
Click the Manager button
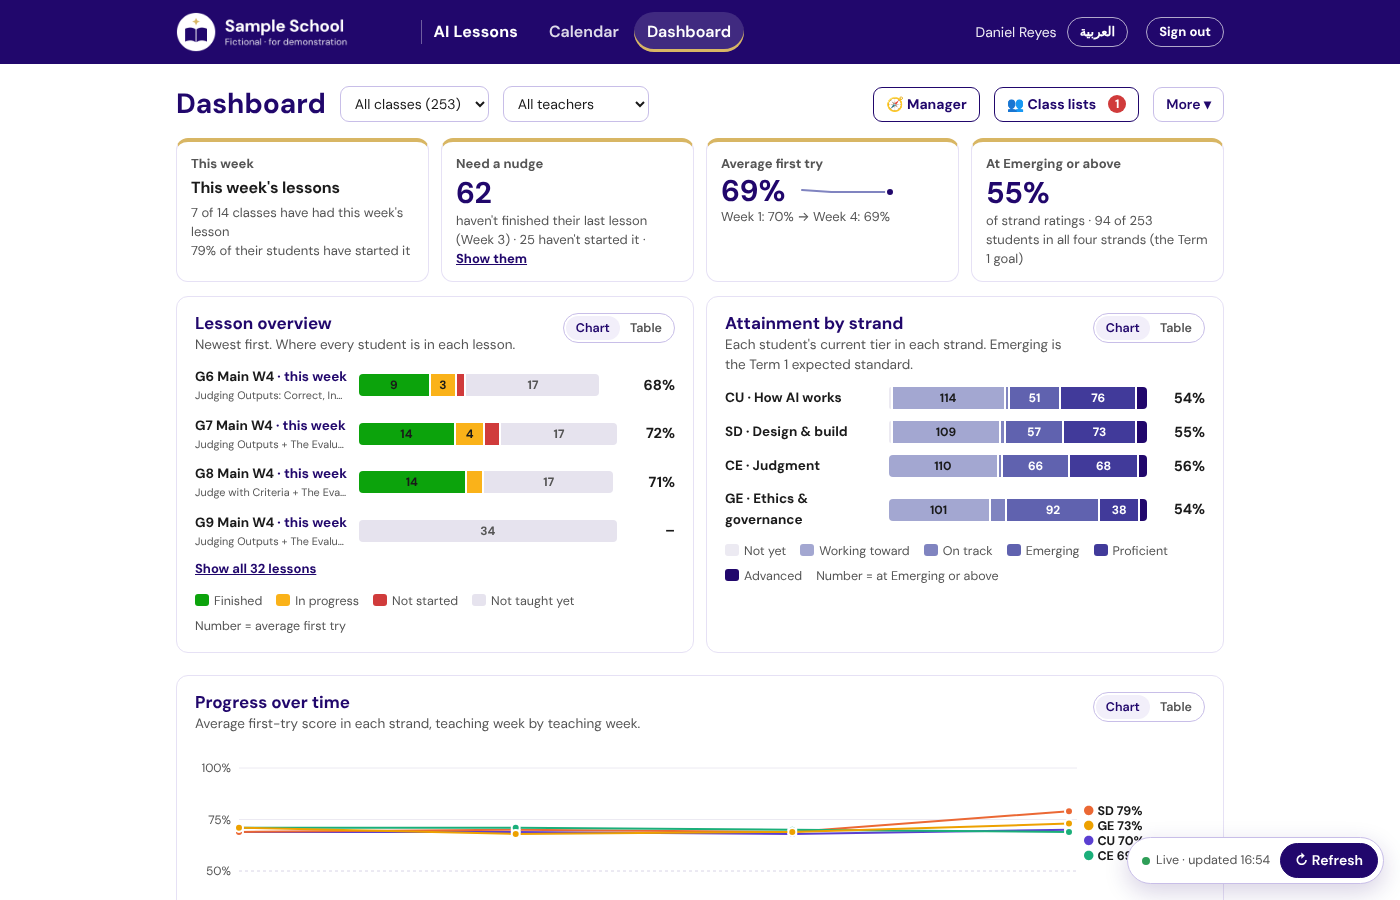(926, 104)
